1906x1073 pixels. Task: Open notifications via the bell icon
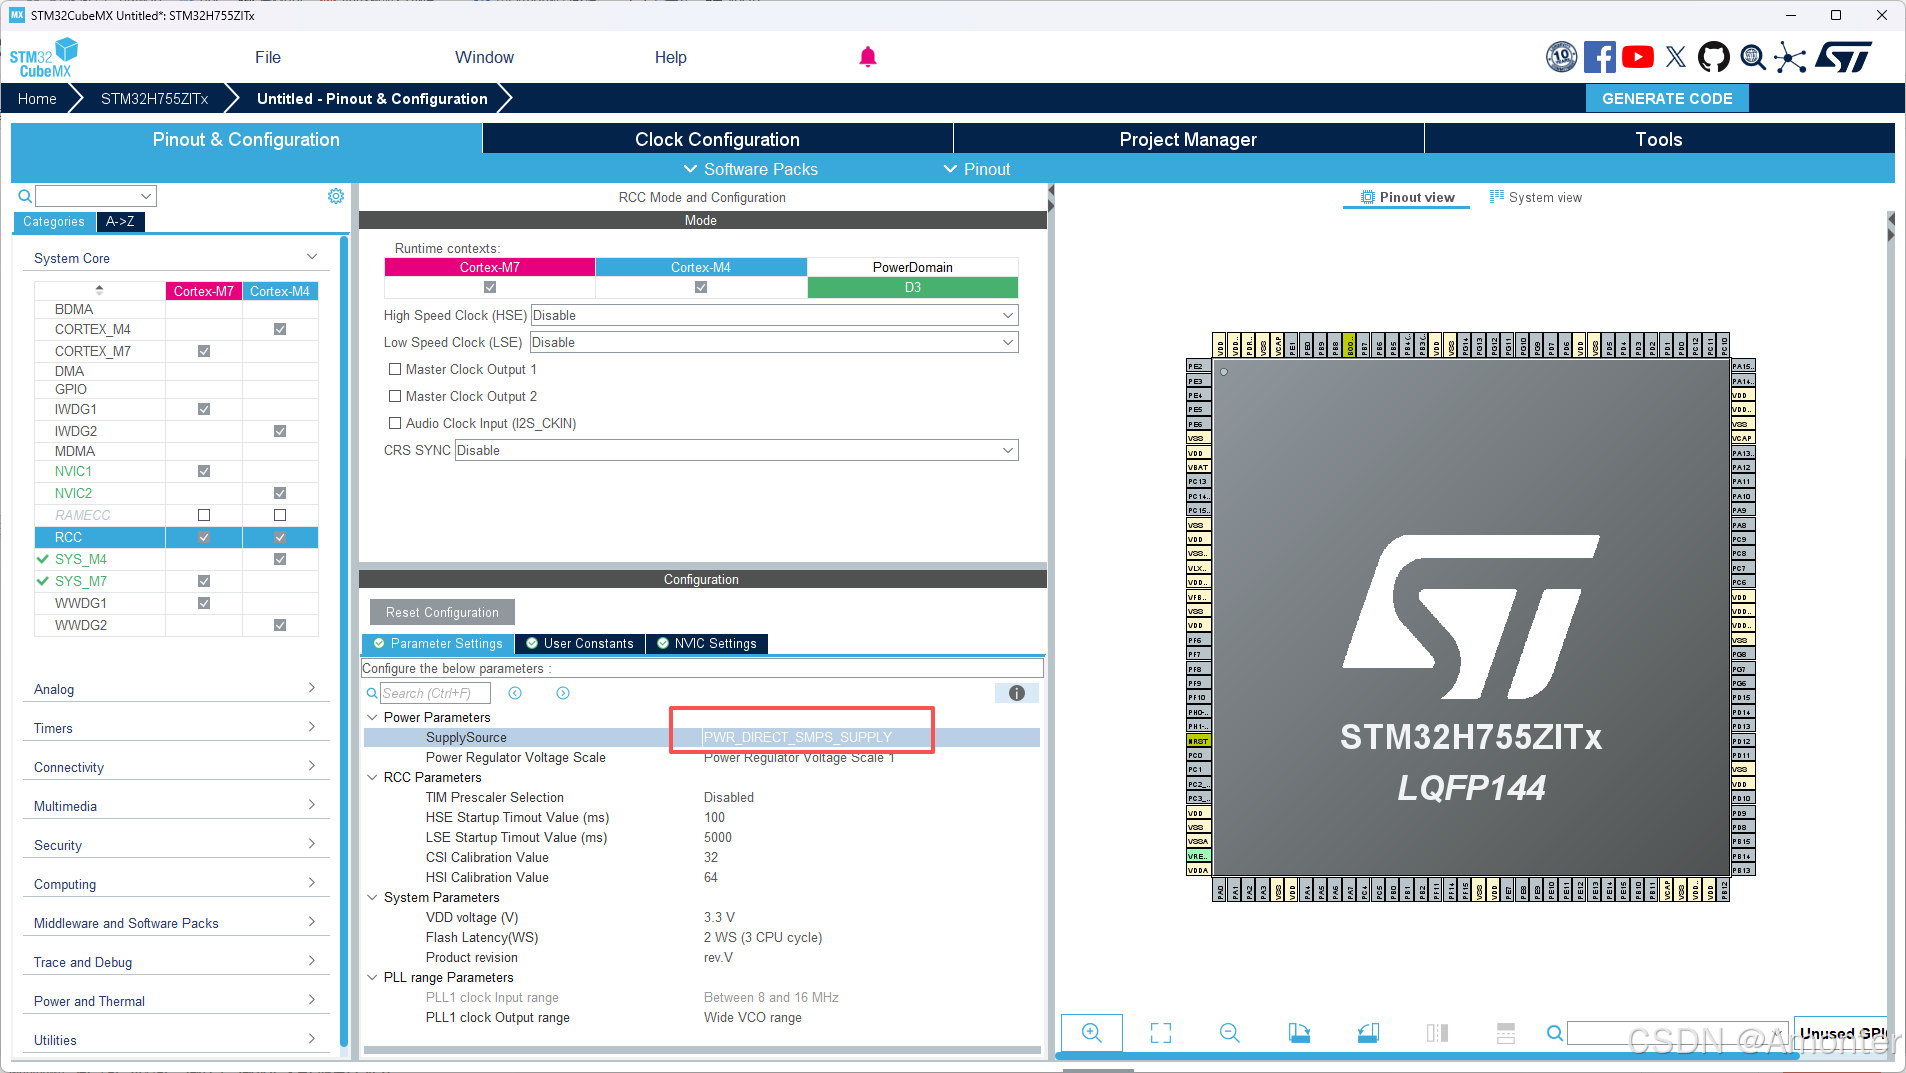(x=867, y=57)
